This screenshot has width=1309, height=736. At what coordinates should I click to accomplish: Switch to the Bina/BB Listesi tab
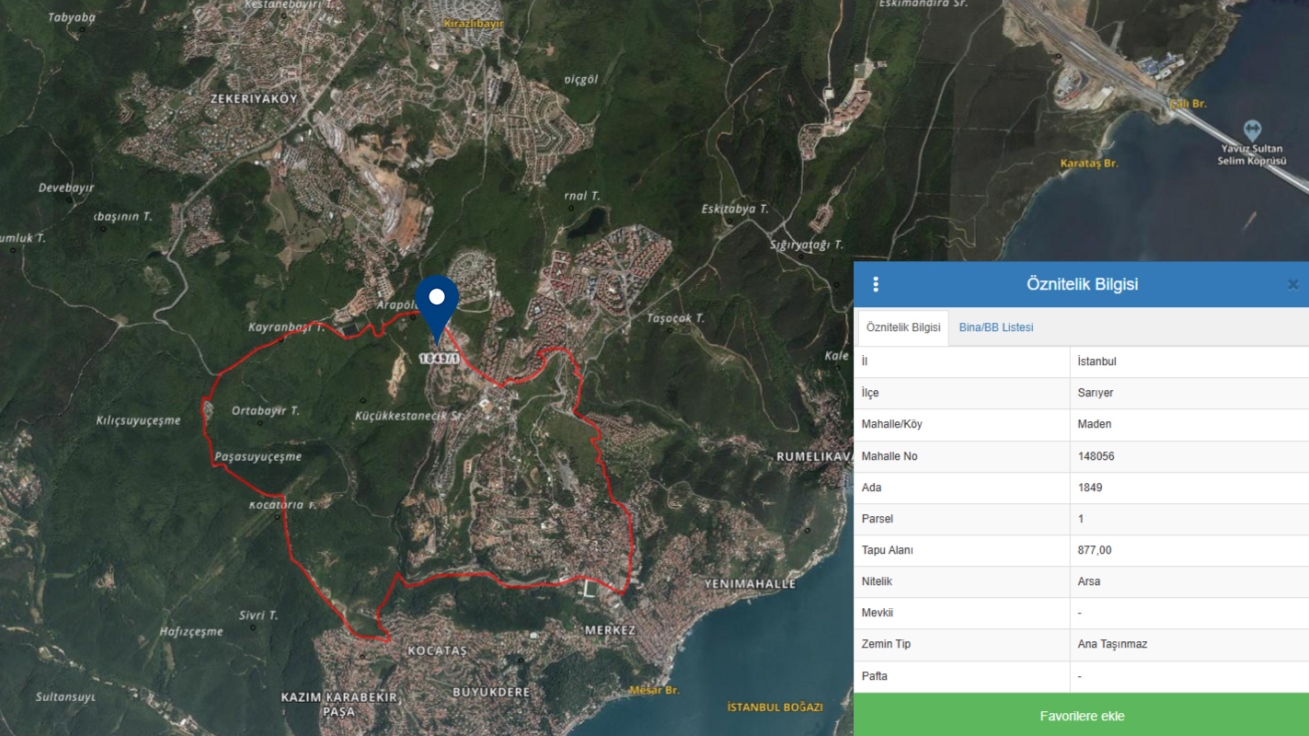[995, 328]
